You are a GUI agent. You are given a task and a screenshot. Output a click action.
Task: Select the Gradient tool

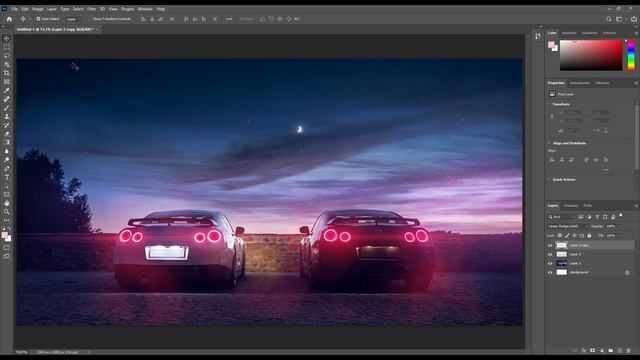click(x=7, y=142)
